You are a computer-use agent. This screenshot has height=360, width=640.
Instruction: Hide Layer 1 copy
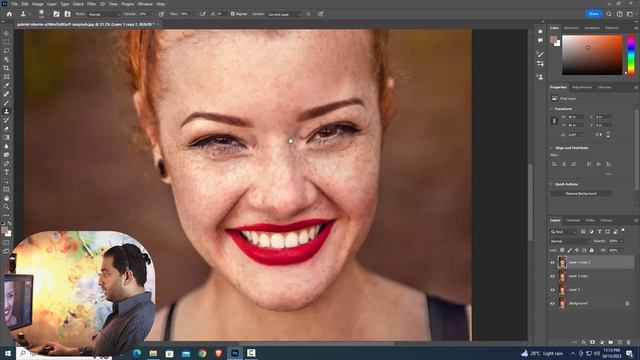[x=553, y=276]
